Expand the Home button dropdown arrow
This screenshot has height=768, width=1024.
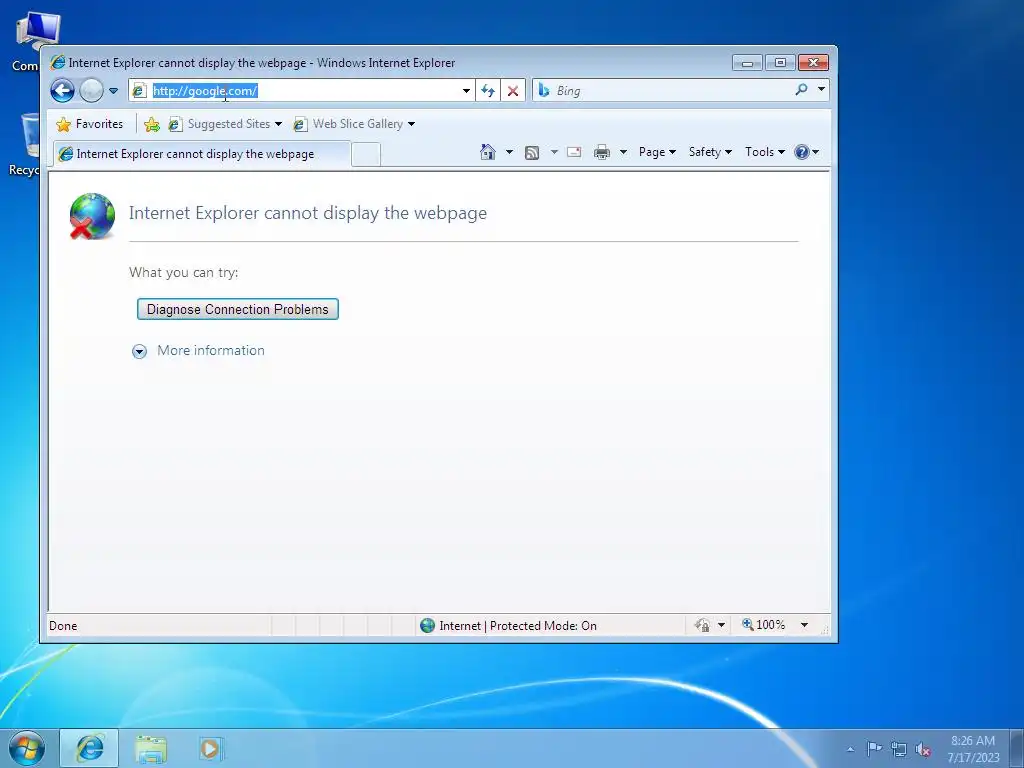[509, 152]
